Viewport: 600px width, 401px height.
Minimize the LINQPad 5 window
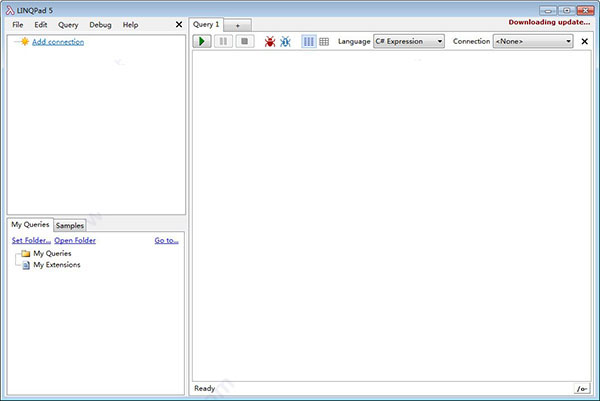click(548, 10)
